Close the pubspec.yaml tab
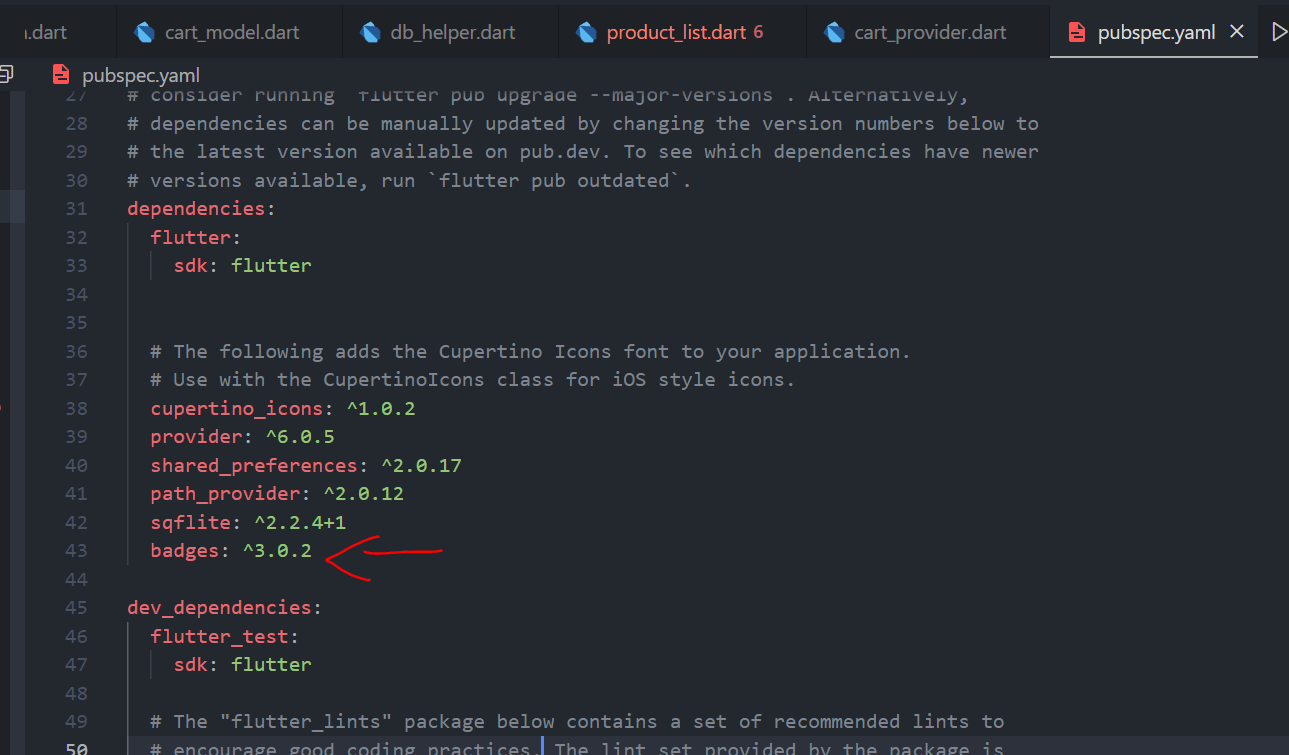Screen dimensions: 1289x755 point(1236,32)
